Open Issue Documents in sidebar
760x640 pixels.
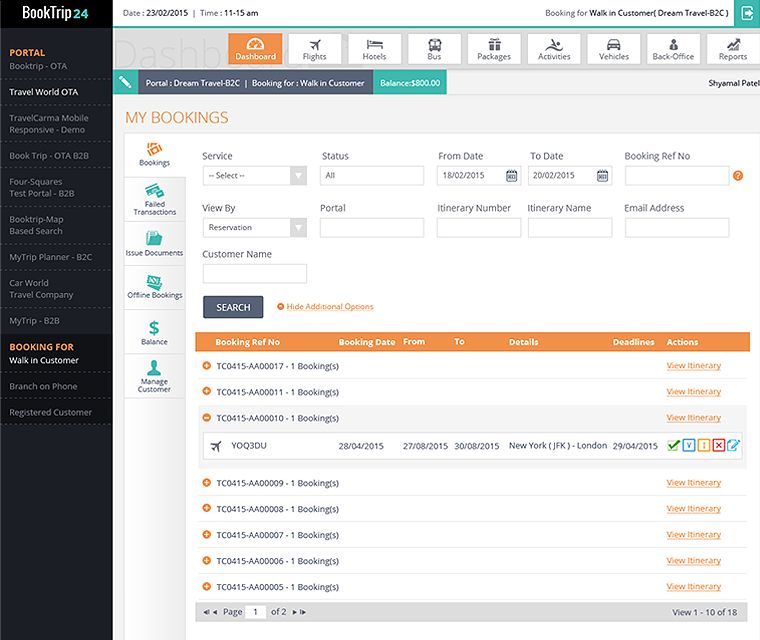pos(154,243)
